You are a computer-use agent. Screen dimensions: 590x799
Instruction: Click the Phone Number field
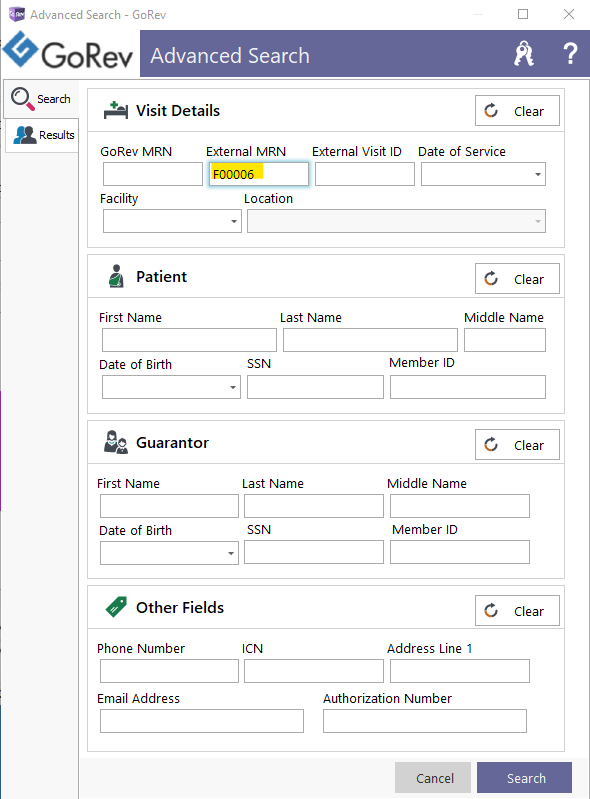169,671
